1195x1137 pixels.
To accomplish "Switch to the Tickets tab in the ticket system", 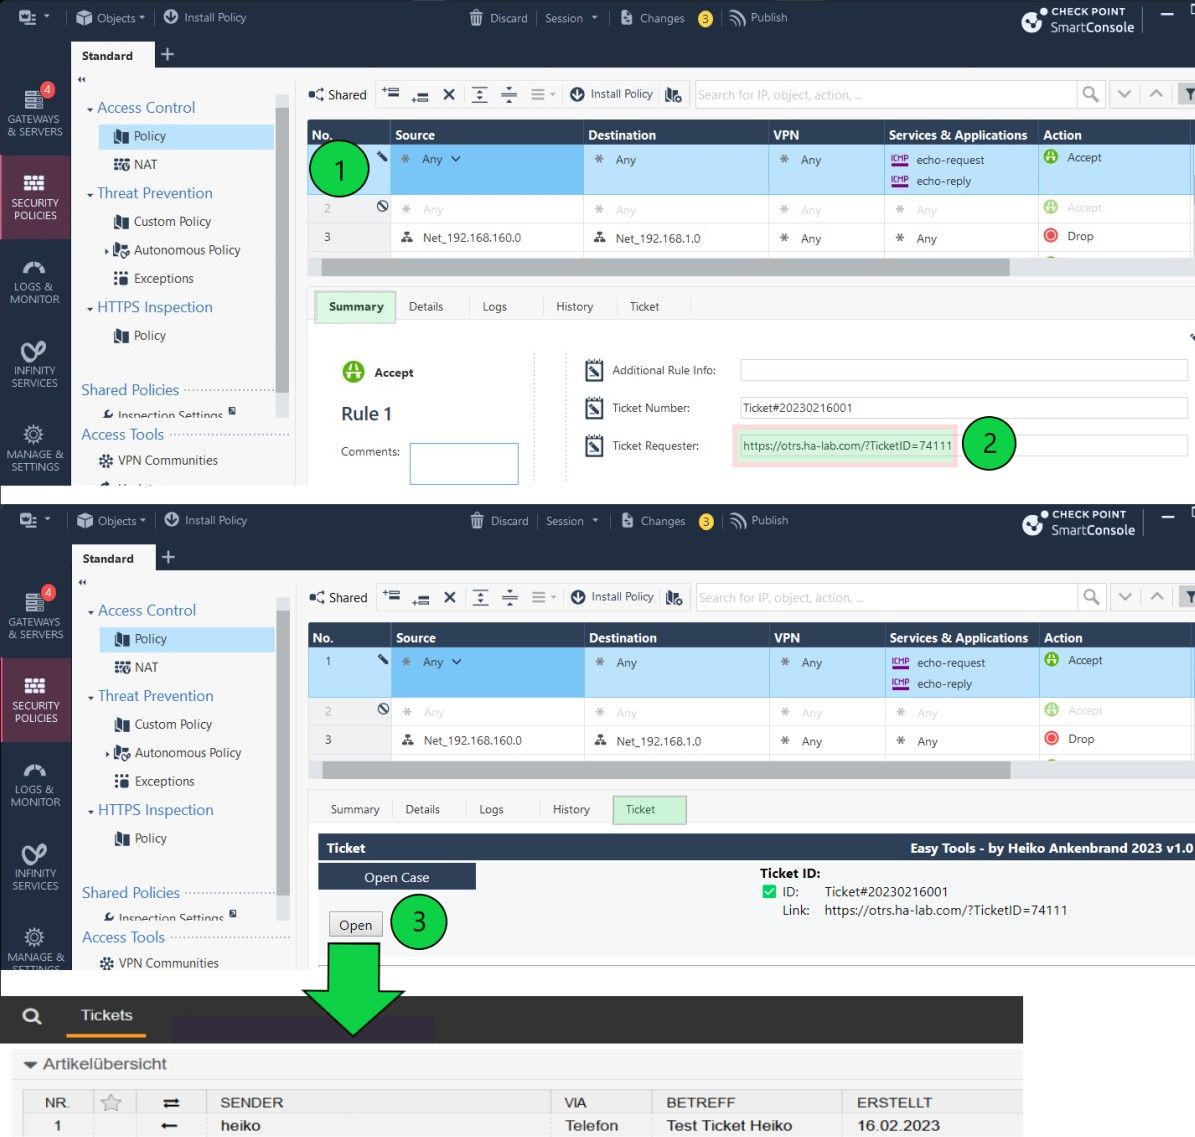I will coord(106,1015).
